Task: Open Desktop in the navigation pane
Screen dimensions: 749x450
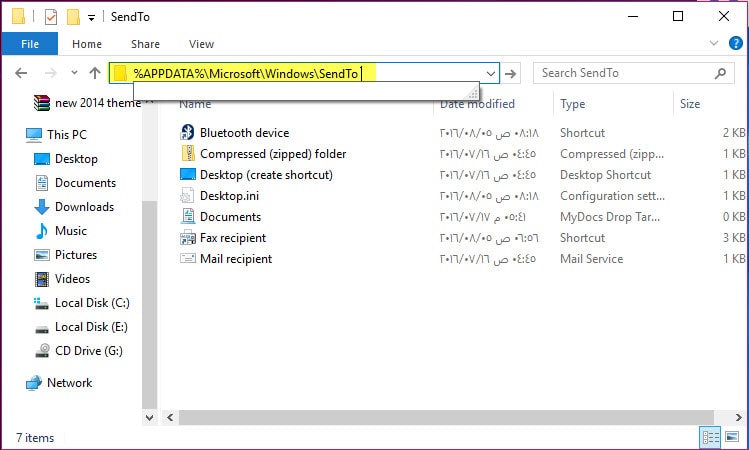Action: pos(66,159)
